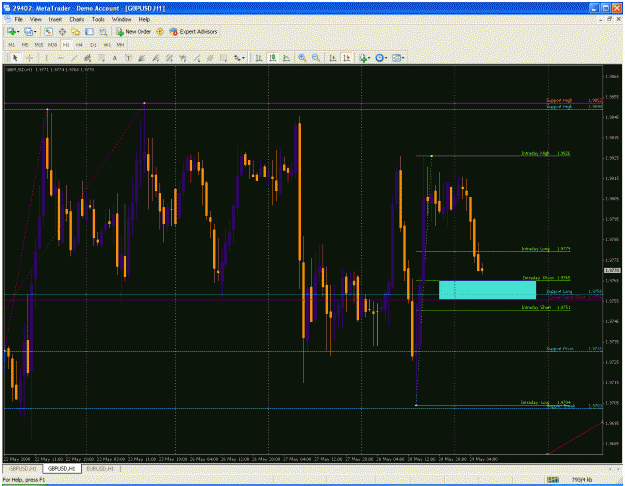Switch chart to M30 timeframe
625x486 pixels.
pyautogui.click(x=52, y=45)
